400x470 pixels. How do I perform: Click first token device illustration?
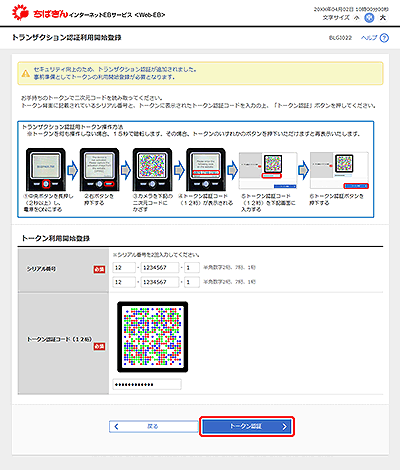click(46, 170)
